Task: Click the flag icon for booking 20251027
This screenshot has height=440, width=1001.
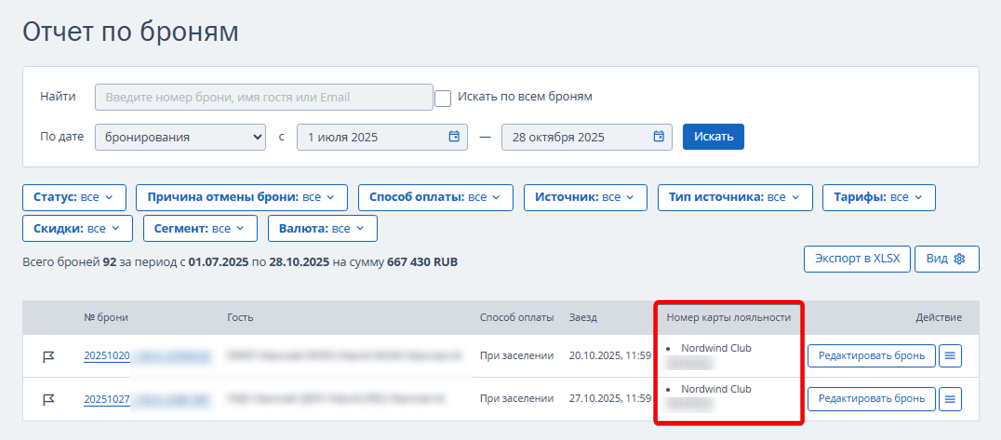Action: 48,399
